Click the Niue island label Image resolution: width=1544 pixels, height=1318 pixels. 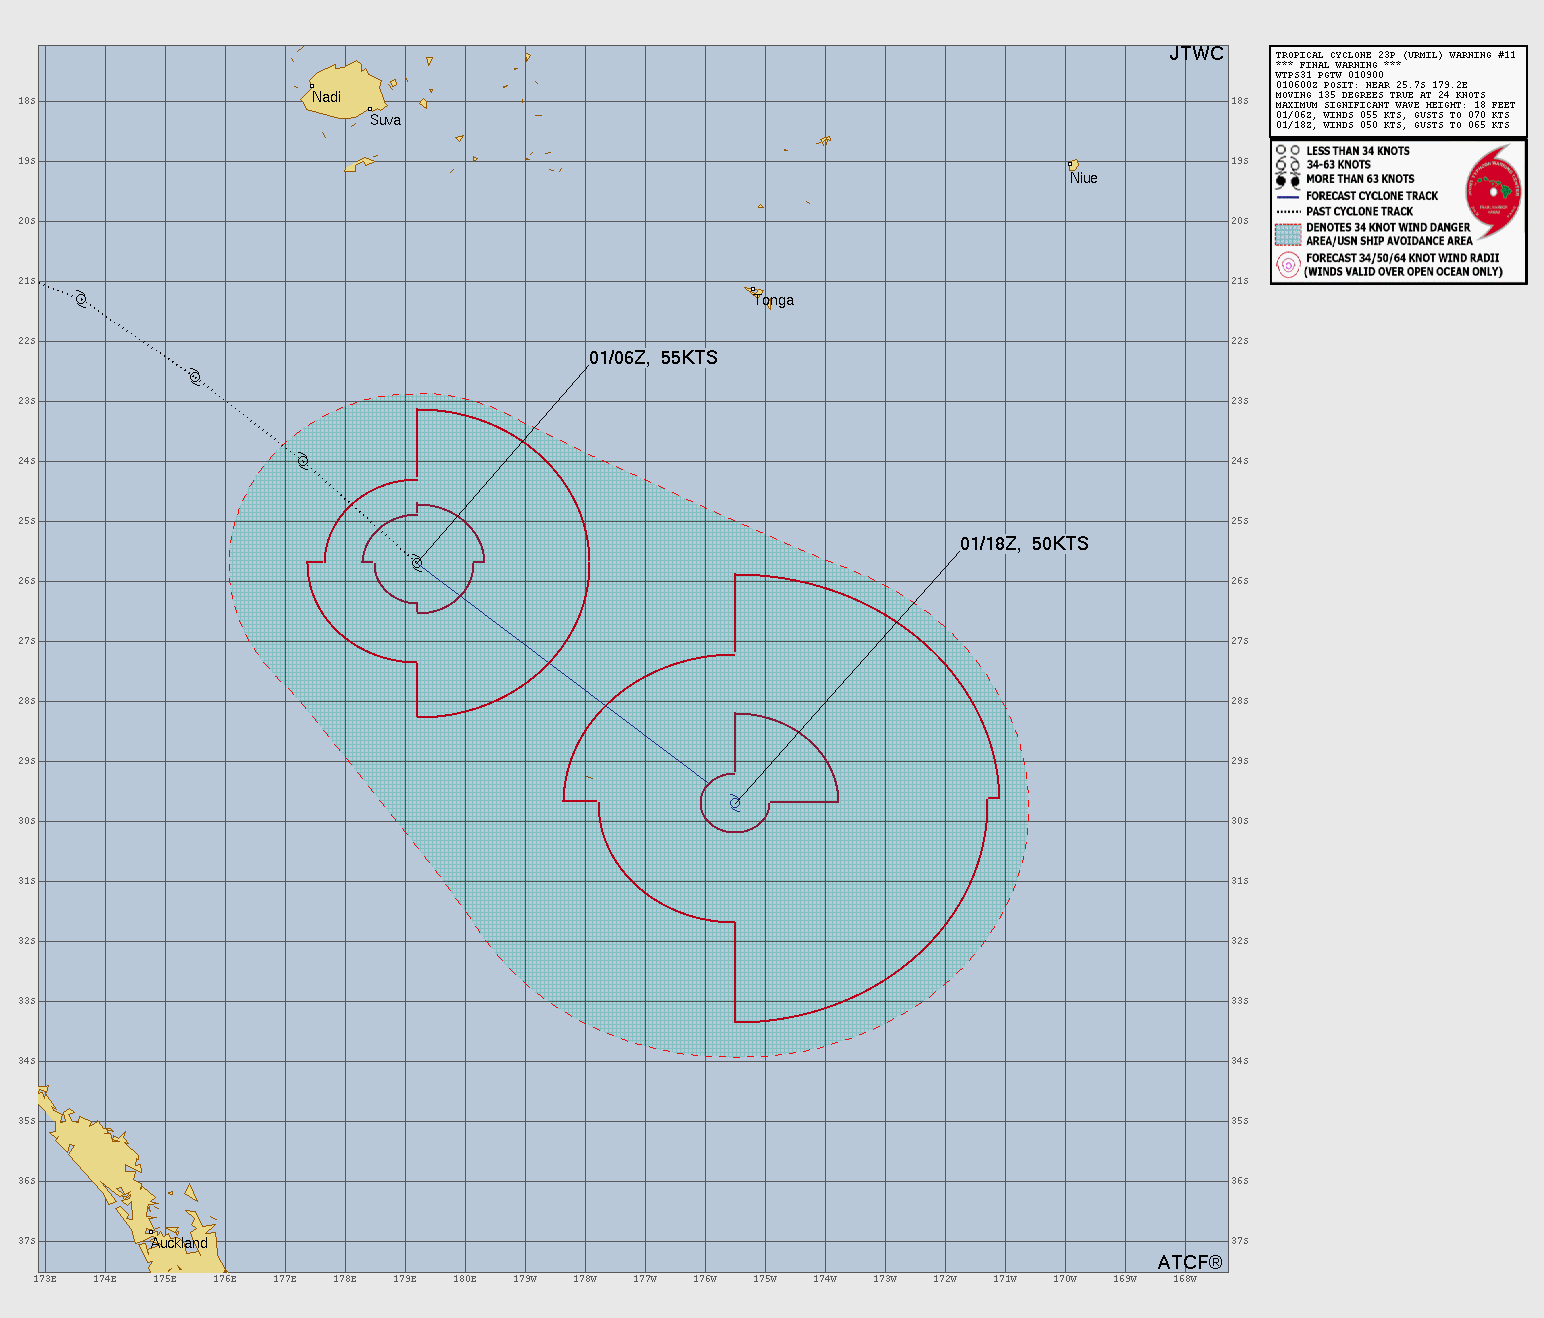point(1083,178)
